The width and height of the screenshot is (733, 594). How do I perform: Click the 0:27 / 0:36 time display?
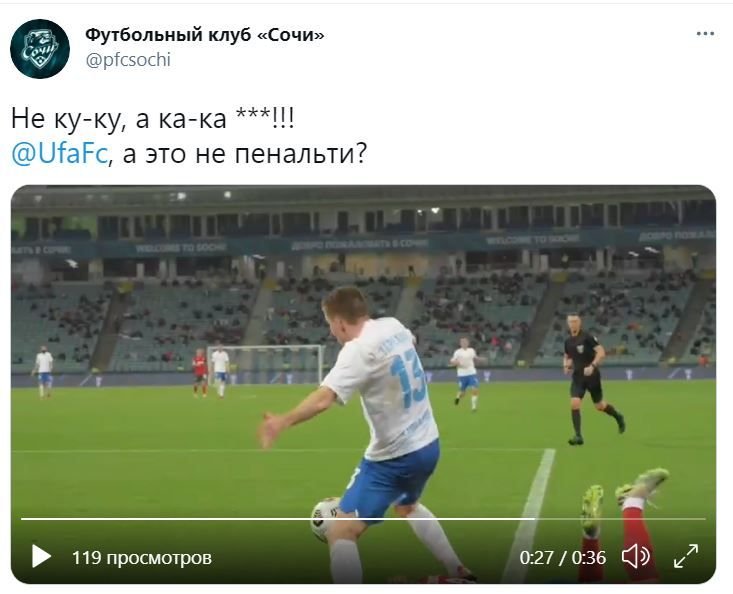562,558
